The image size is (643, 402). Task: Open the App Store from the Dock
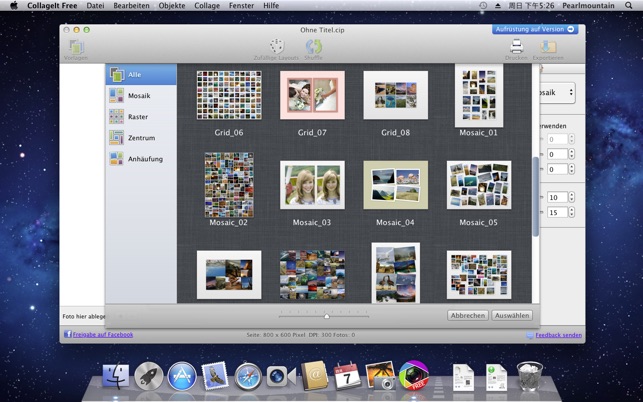182,376
